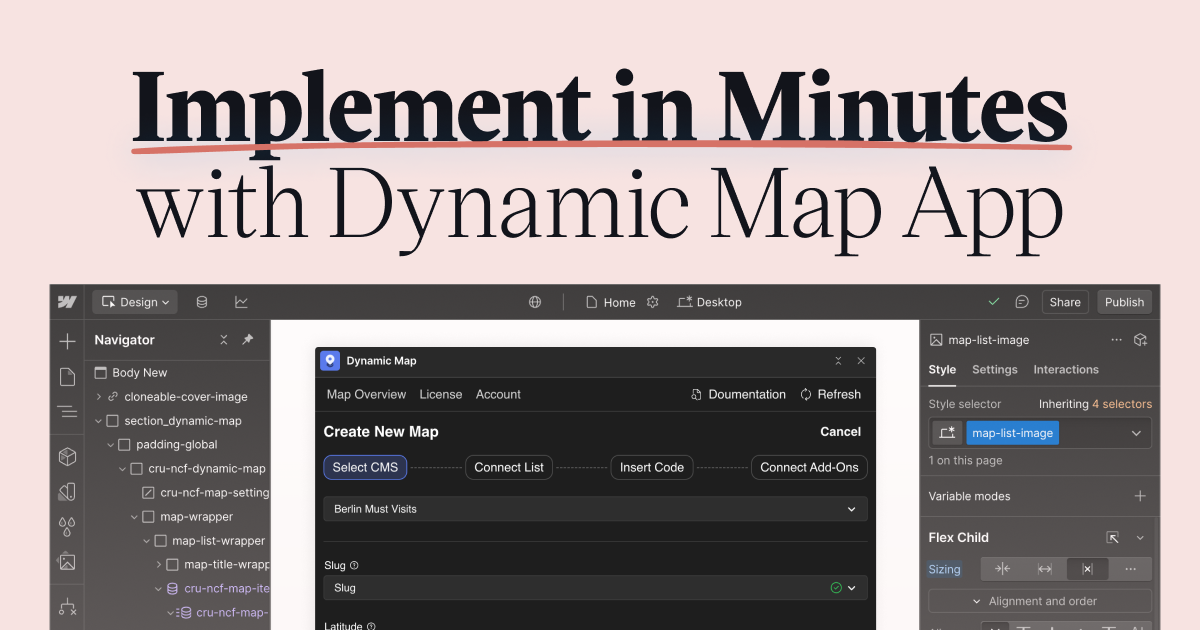This screenshot has width=1200, height=630.
Task: Set Sizing to fixed in Flex Child
Action: [x=1088, y=569]
